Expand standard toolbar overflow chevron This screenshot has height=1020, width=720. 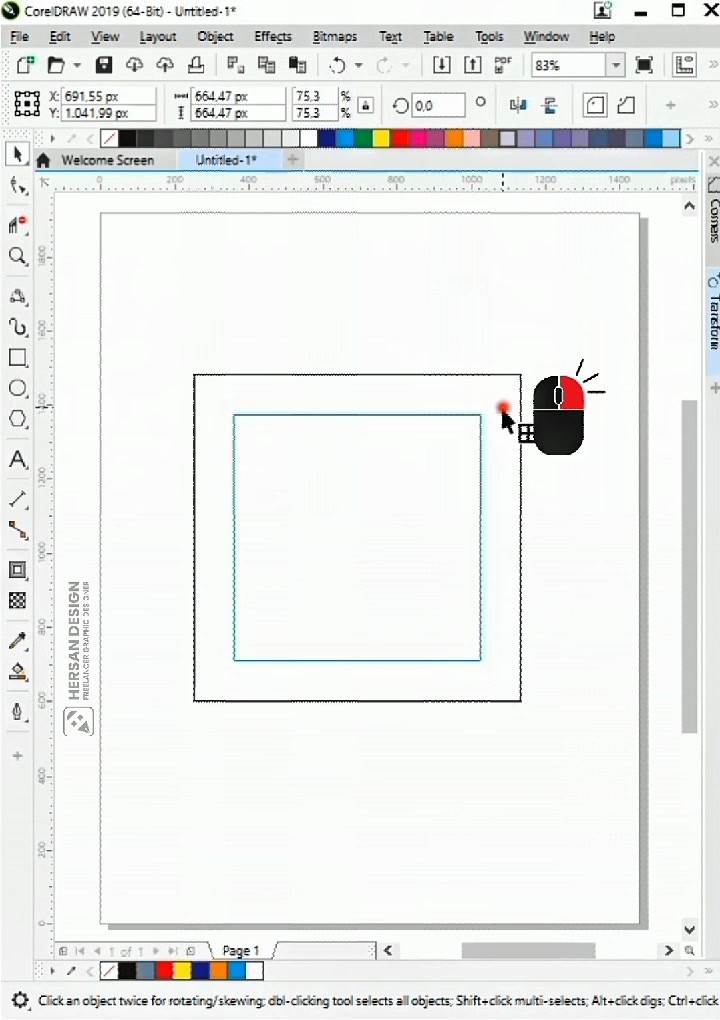click(x=713, y=65)
